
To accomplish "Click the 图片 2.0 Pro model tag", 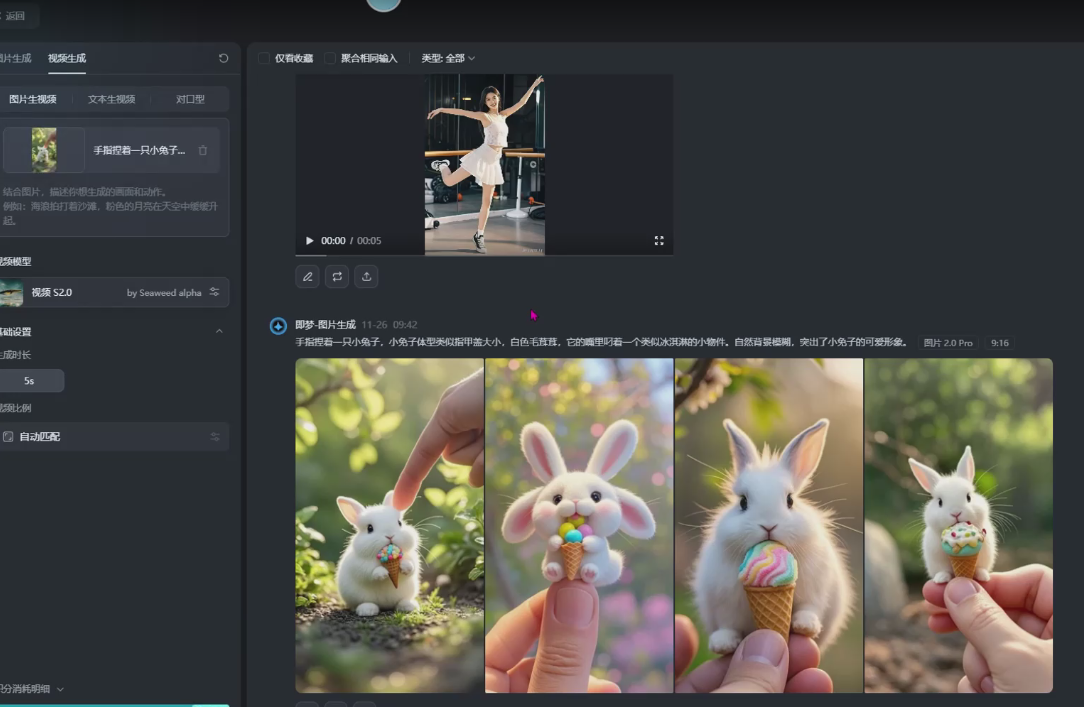I will tap(947, 343).
